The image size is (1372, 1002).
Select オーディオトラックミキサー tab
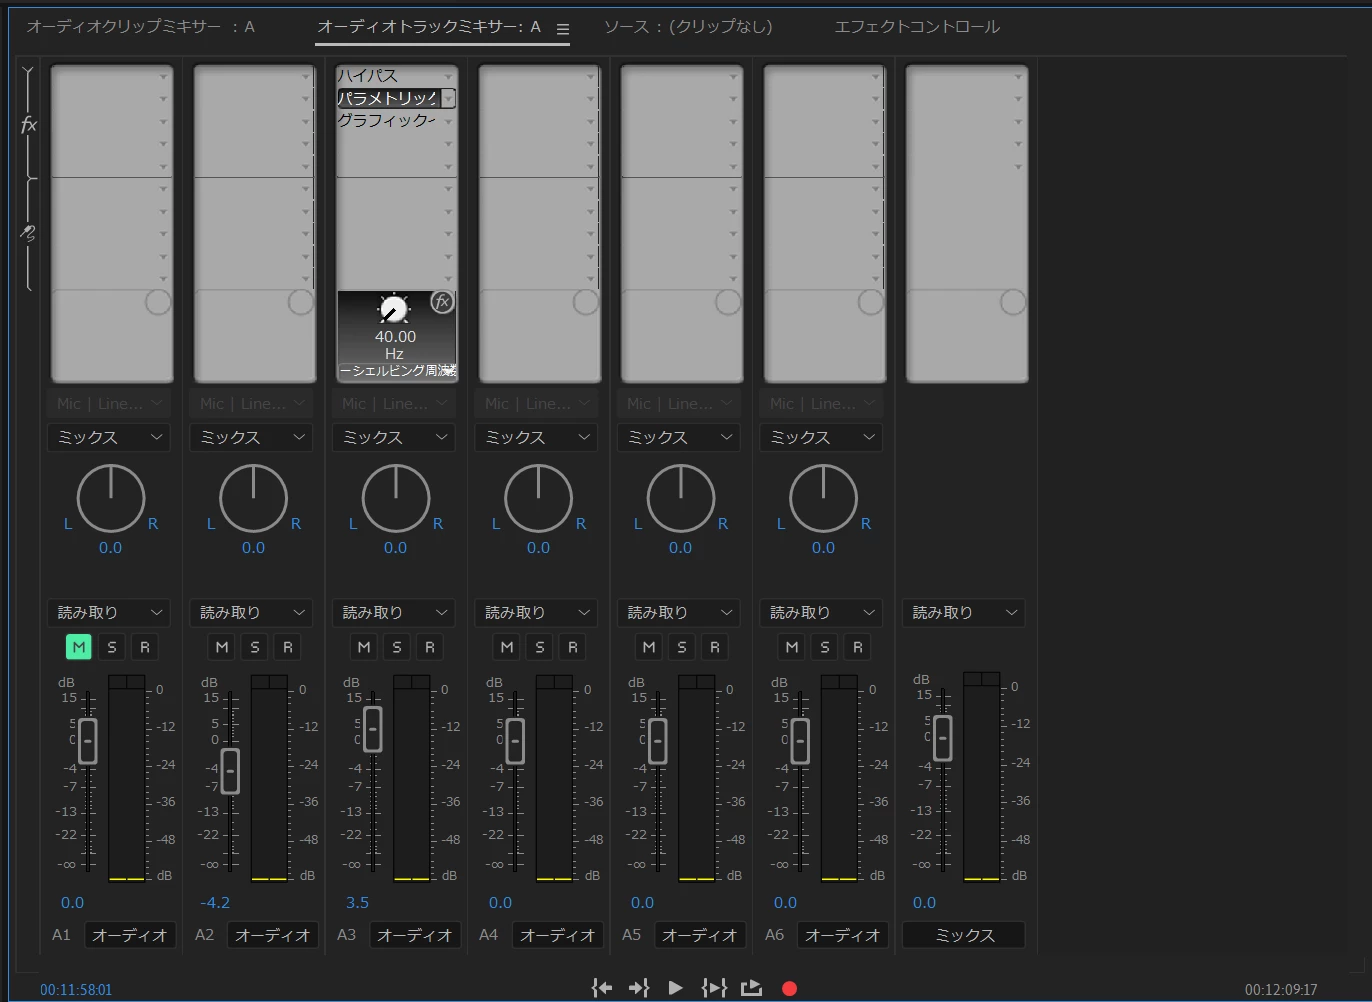pos(429,27)
